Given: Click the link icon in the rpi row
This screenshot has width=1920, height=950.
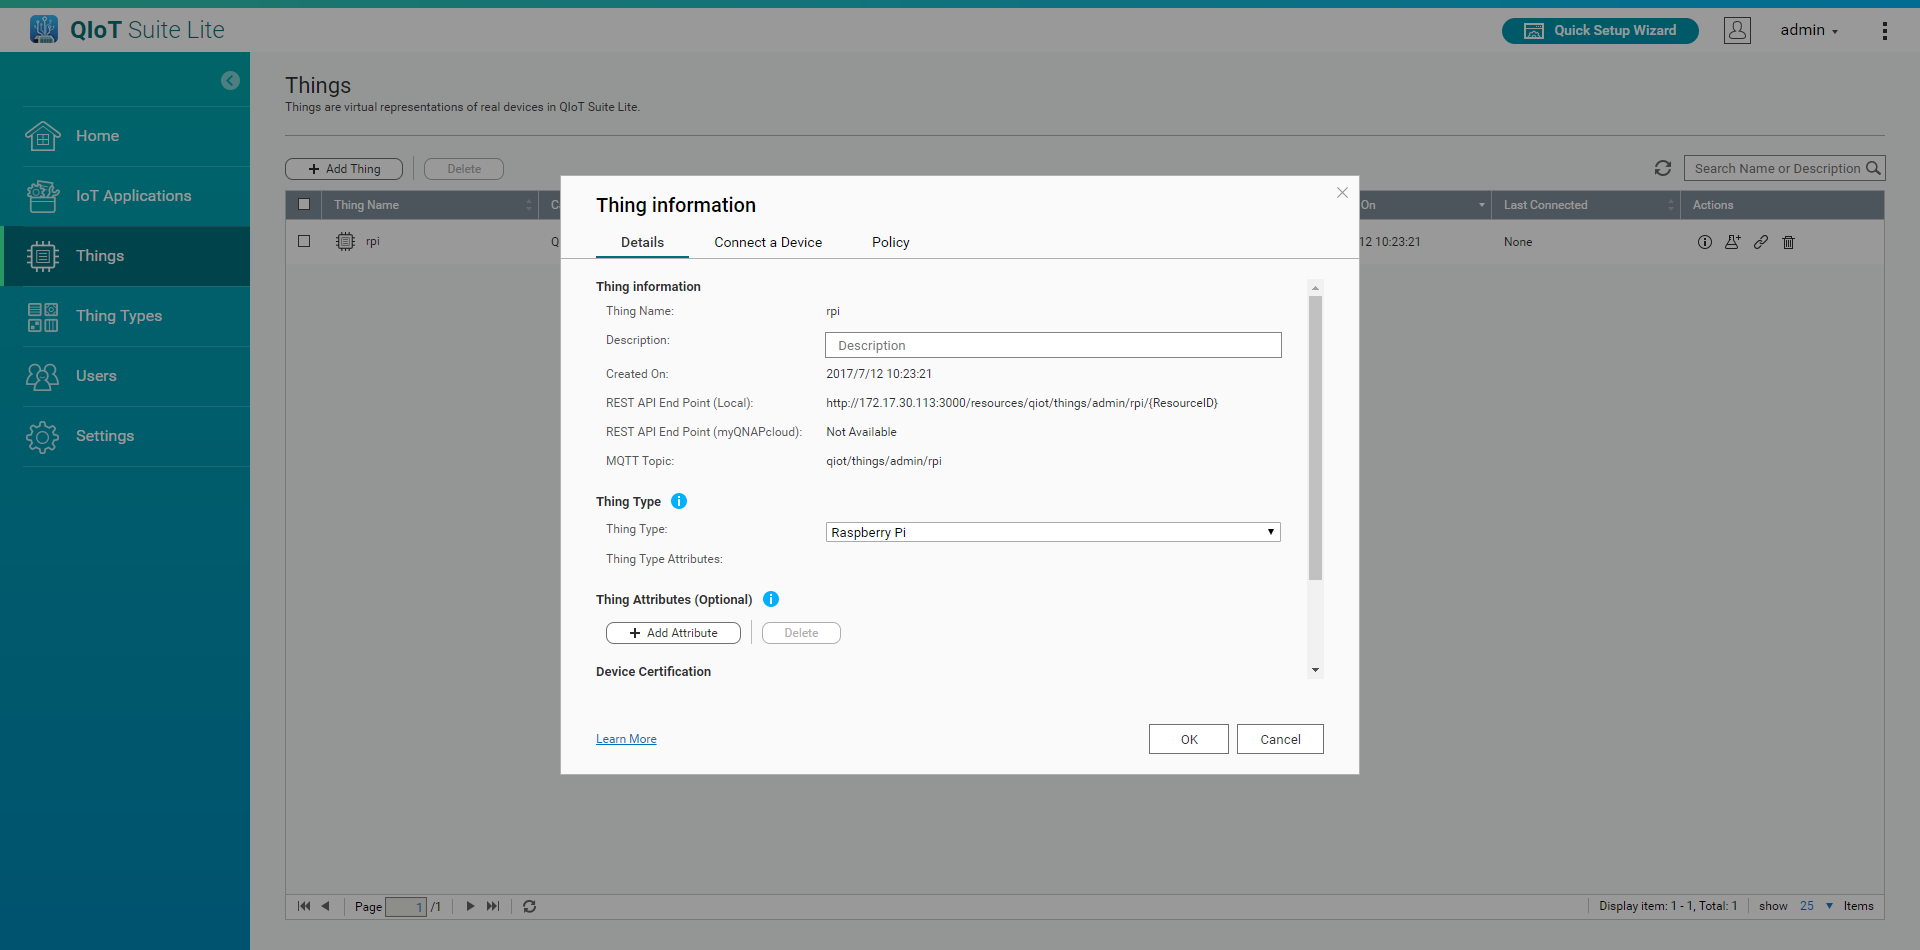Looking at the screenshot, I should pyautogui.click(x=1761, y=242).
